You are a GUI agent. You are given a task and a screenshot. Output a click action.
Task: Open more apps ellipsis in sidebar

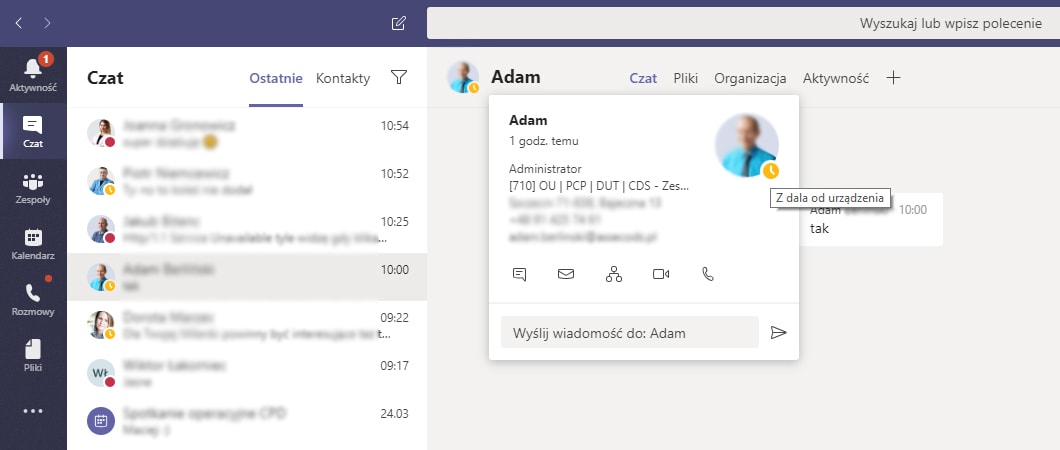point(33,411)
